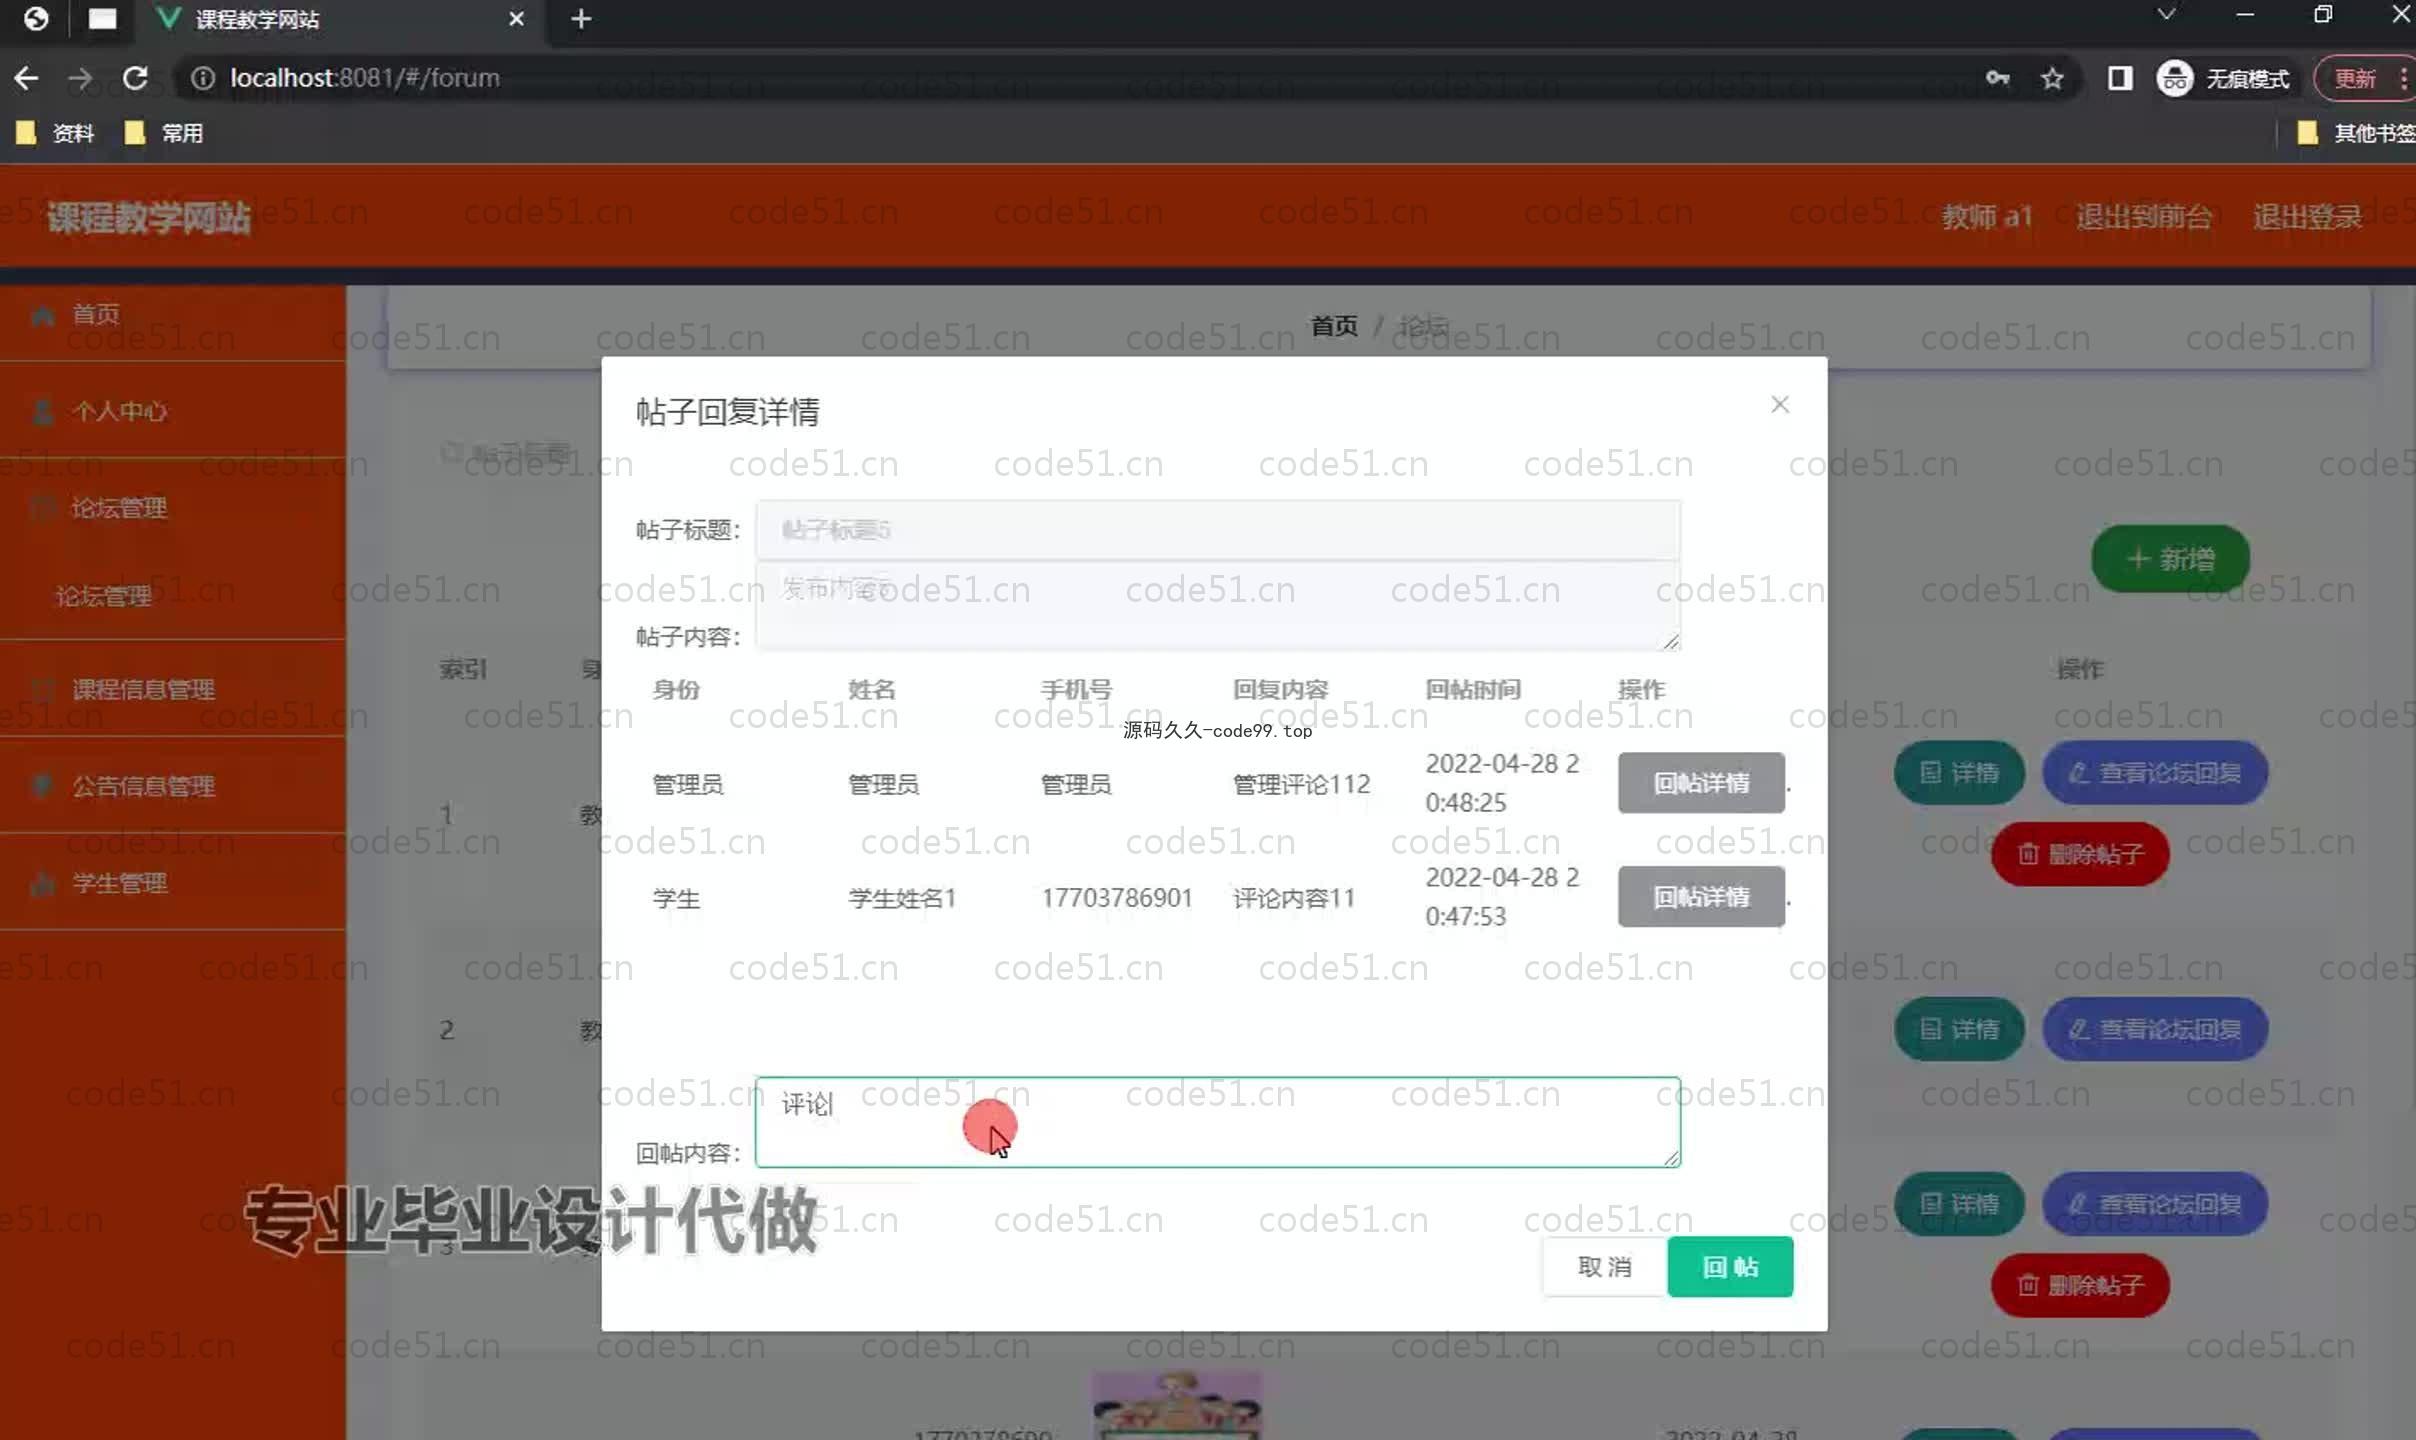Screen dimensions: 2416x1440
Task: Click the 无痕模式 incognito icon
Action: pos(2175,78)
